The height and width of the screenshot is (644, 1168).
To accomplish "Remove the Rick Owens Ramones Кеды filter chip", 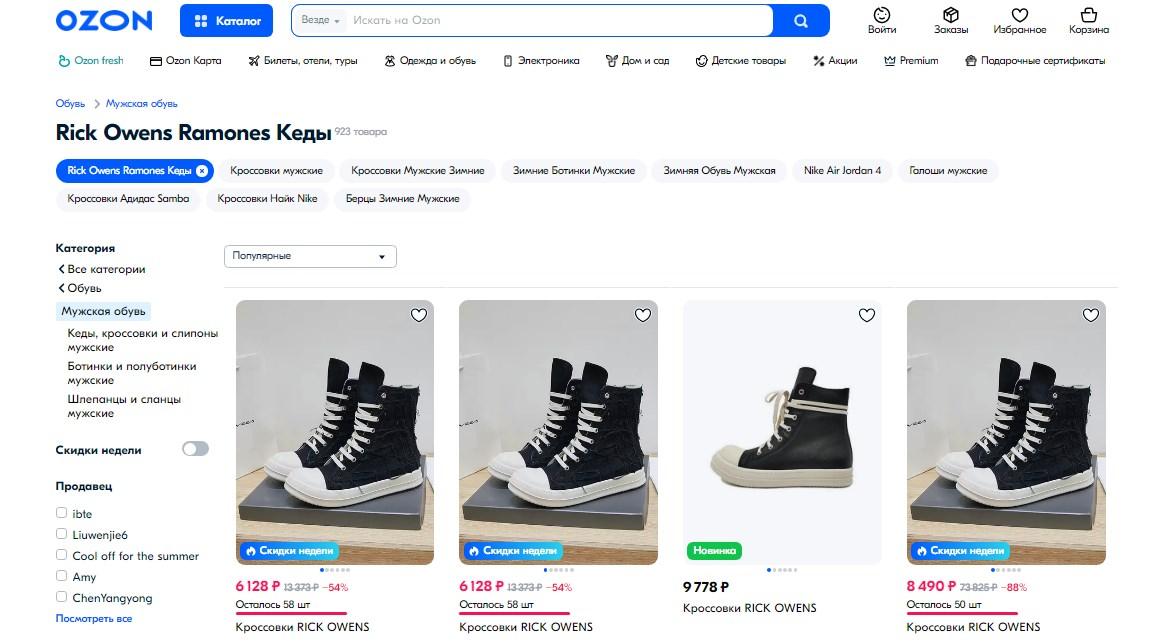I will [202, 171].
